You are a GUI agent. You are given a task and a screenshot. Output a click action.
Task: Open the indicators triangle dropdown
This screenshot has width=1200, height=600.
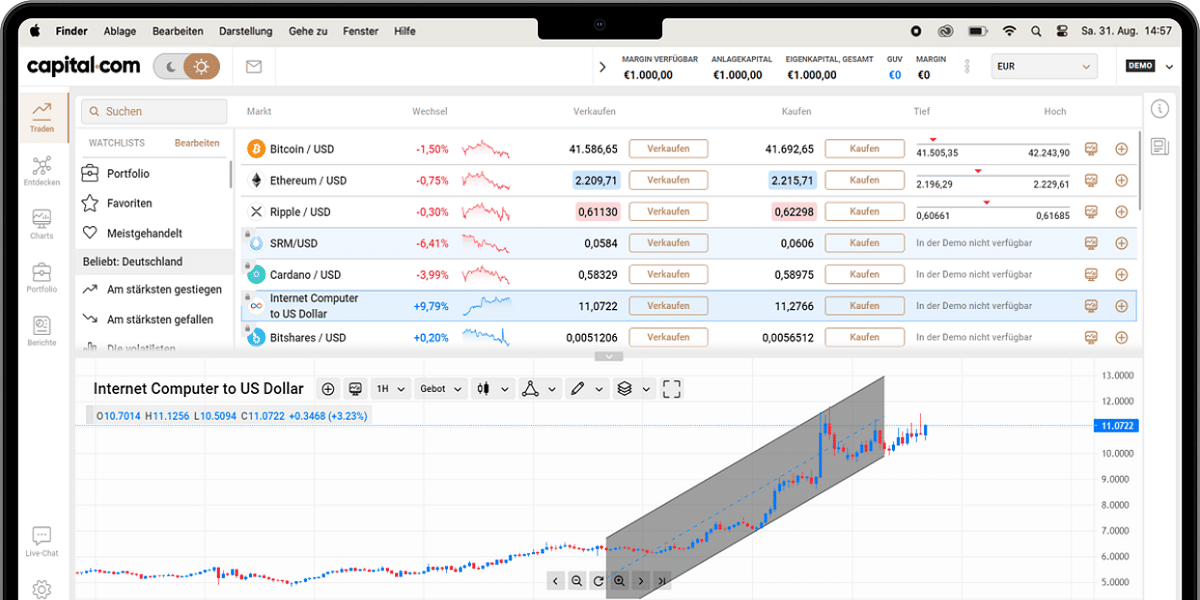pos(538,389)
